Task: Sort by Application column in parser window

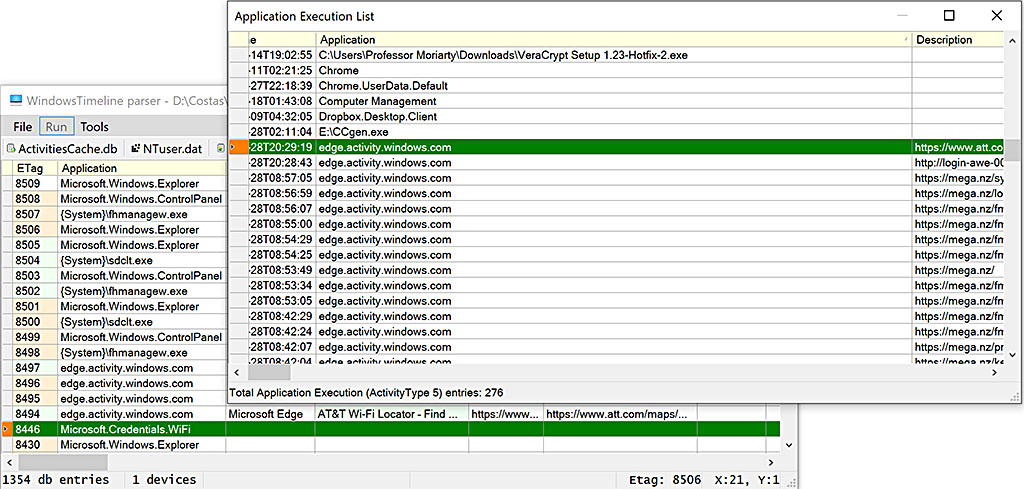Action: (142, 168)
